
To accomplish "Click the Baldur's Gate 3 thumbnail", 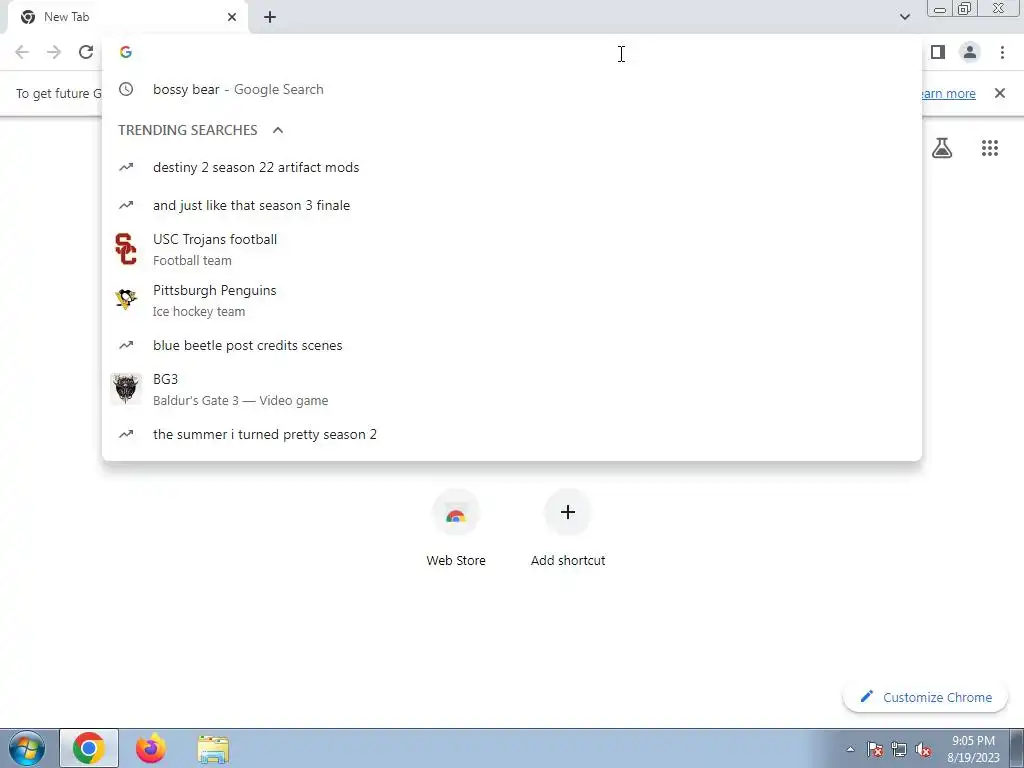I will click(126, 389).
